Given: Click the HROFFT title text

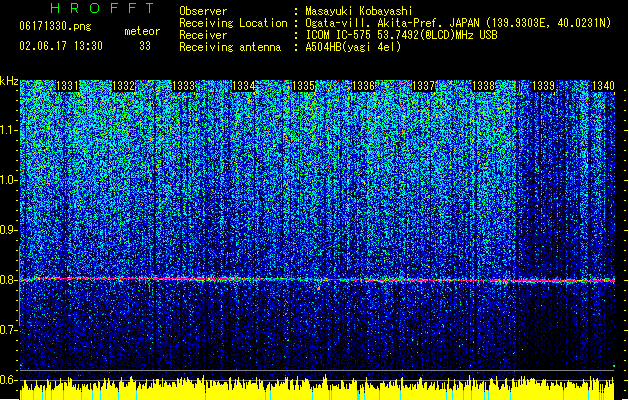Looking at the screenshot, I should 103,8.
